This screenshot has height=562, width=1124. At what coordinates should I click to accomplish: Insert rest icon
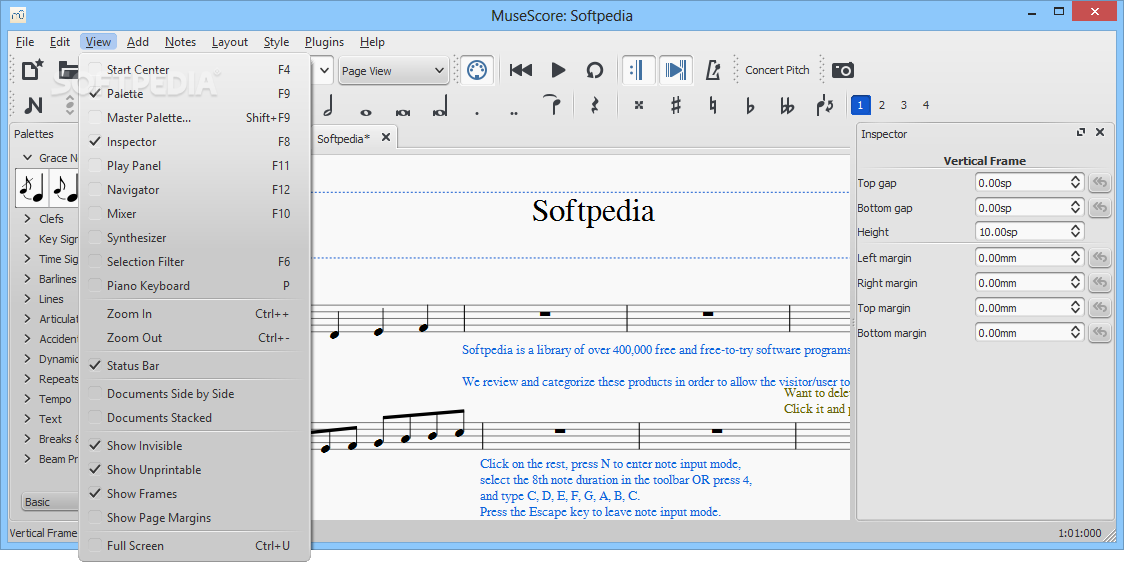point(594,105)
